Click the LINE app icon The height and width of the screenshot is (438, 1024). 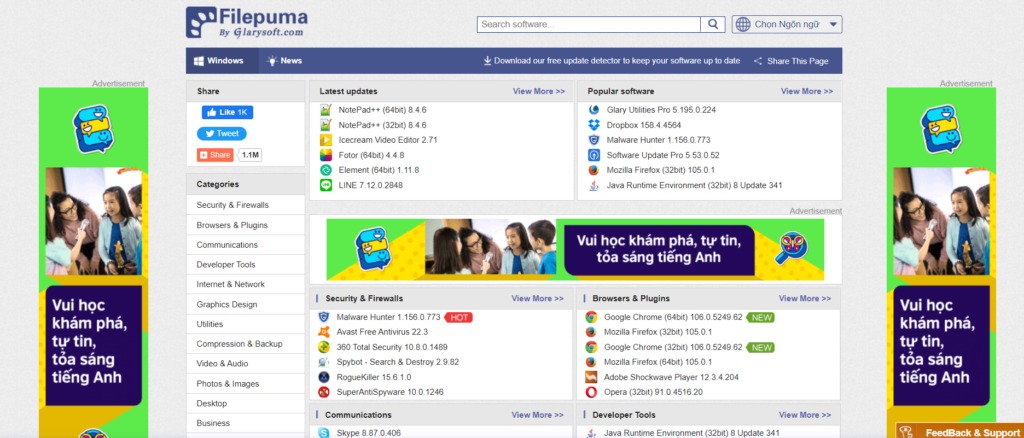click(326, 185)
